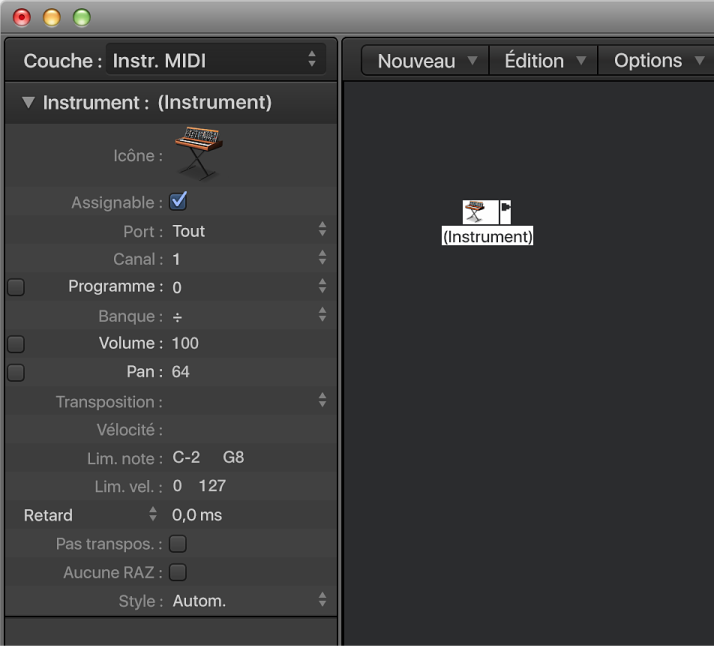The image size is (716, 646).
Task: Open the Couche Instr. MIDI dropdown
Action: pyautogui.click(x=216, y=61)
